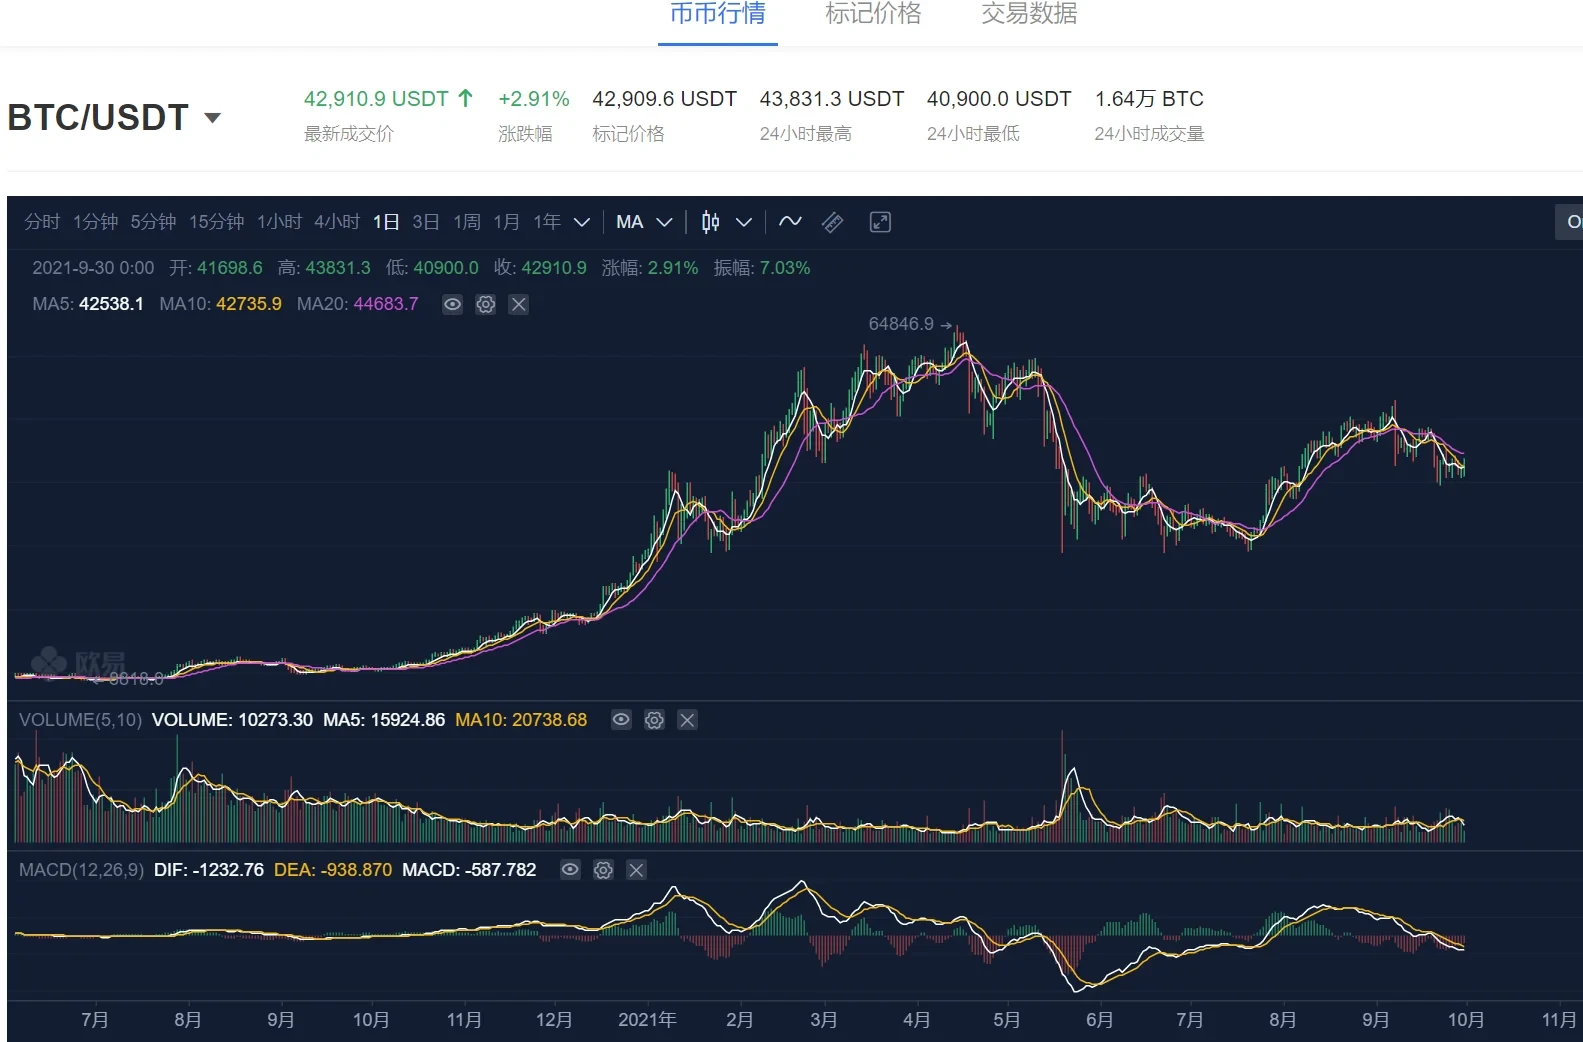Toggle MACD indicator visibility eye
This screenshot has height=1042, width=1583.
point(570,870)
